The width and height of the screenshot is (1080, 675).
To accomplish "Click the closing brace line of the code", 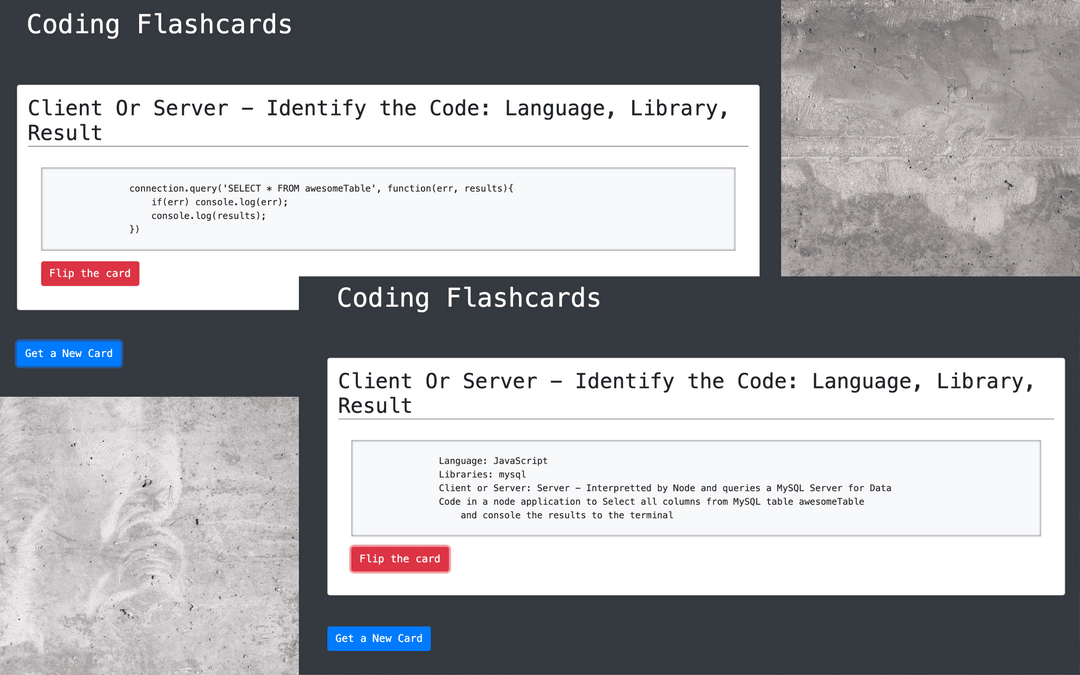I will [x=134, y=229].
